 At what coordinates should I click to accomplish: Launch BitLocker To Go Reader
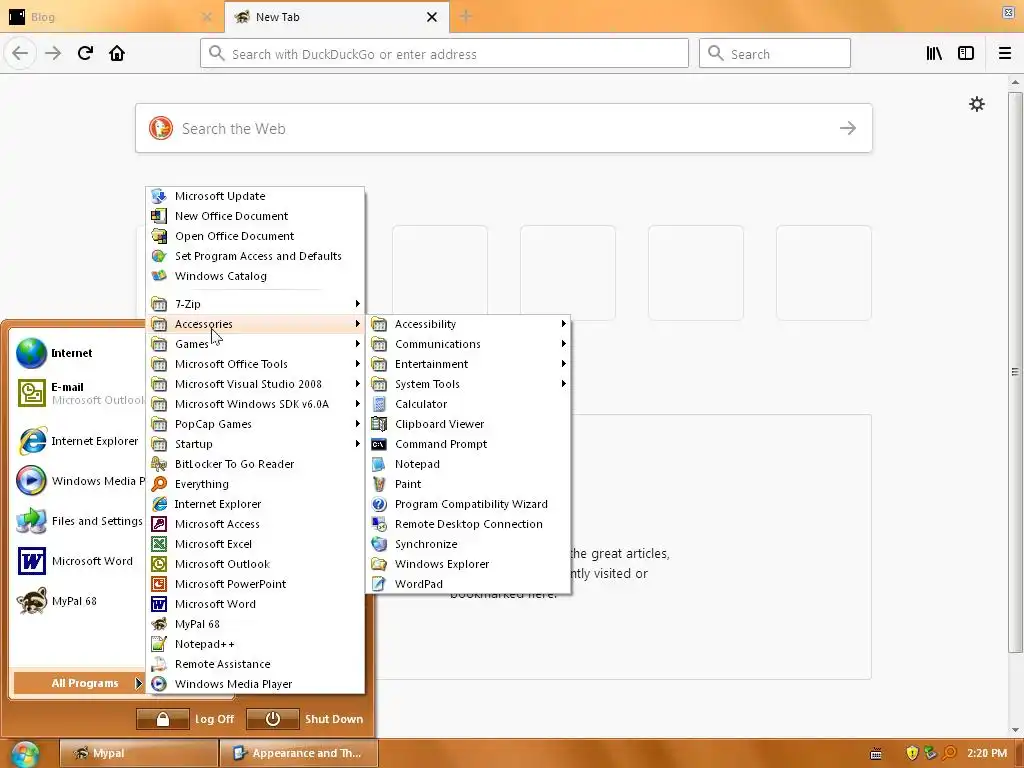(255, 464)
